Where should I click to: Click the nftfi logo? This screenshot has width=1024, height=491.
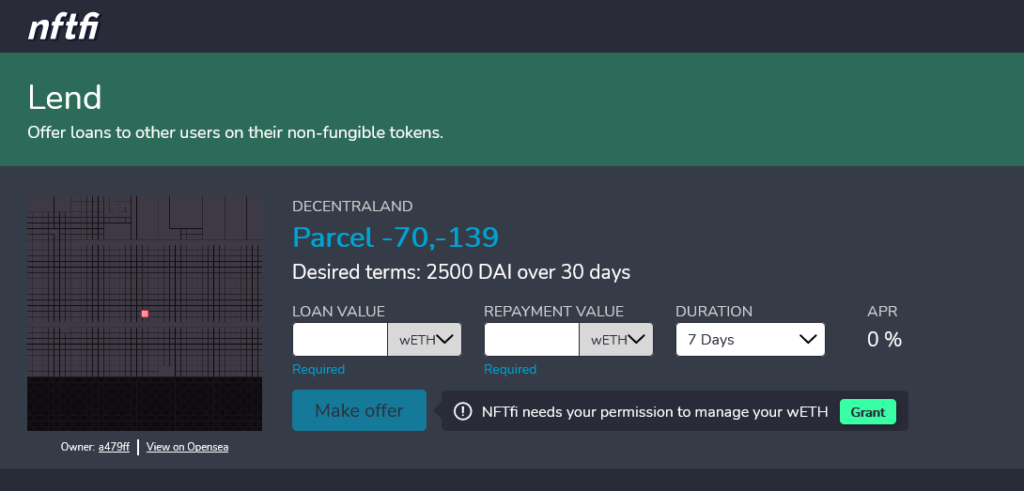[x=63, y=27]
